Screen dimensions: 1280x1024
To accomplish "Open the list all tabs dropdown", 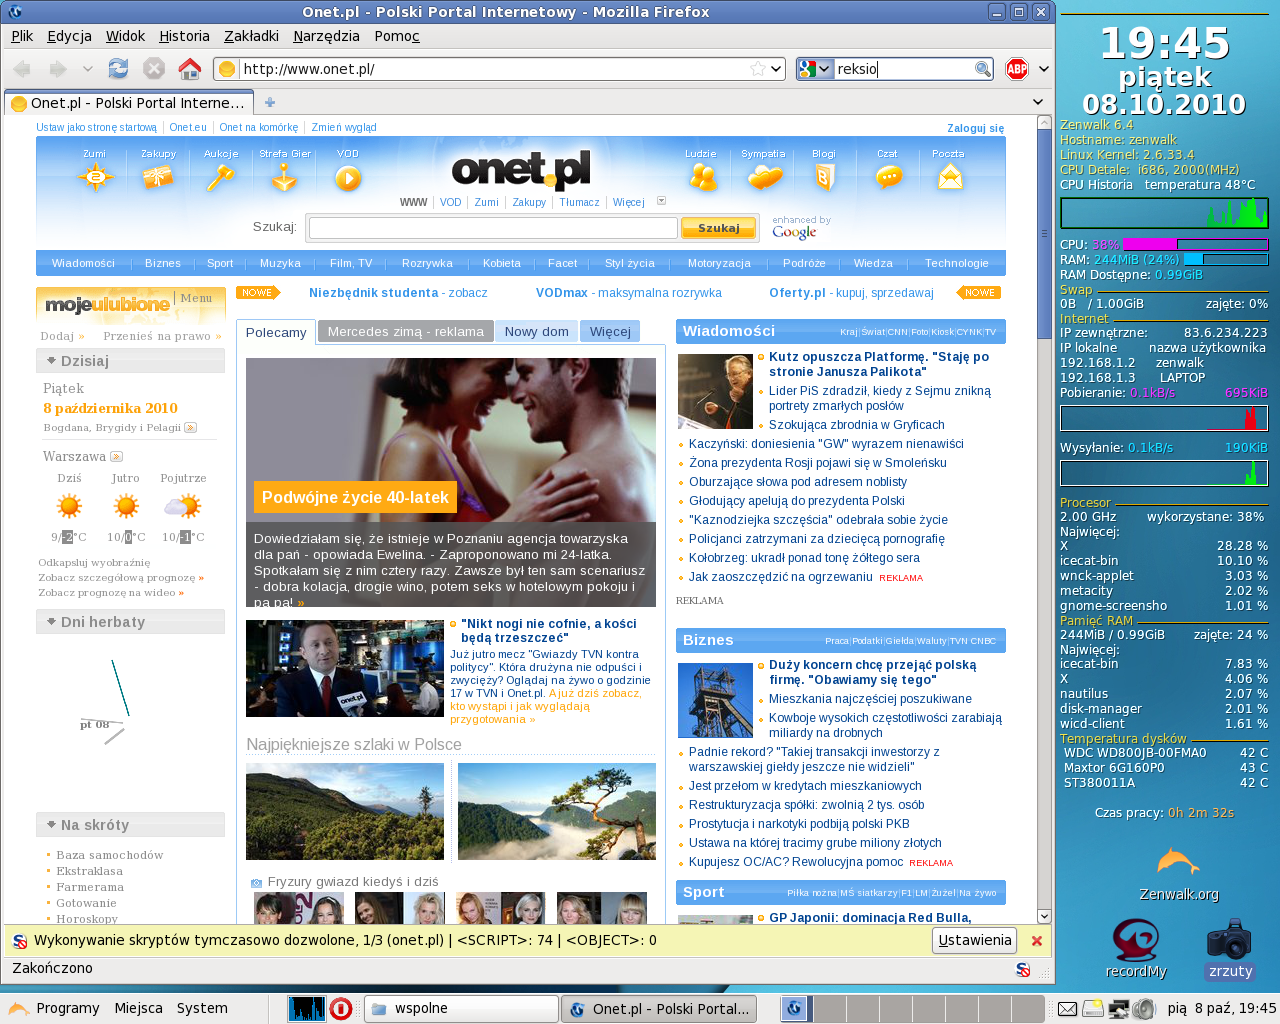I will point(1038,102).
